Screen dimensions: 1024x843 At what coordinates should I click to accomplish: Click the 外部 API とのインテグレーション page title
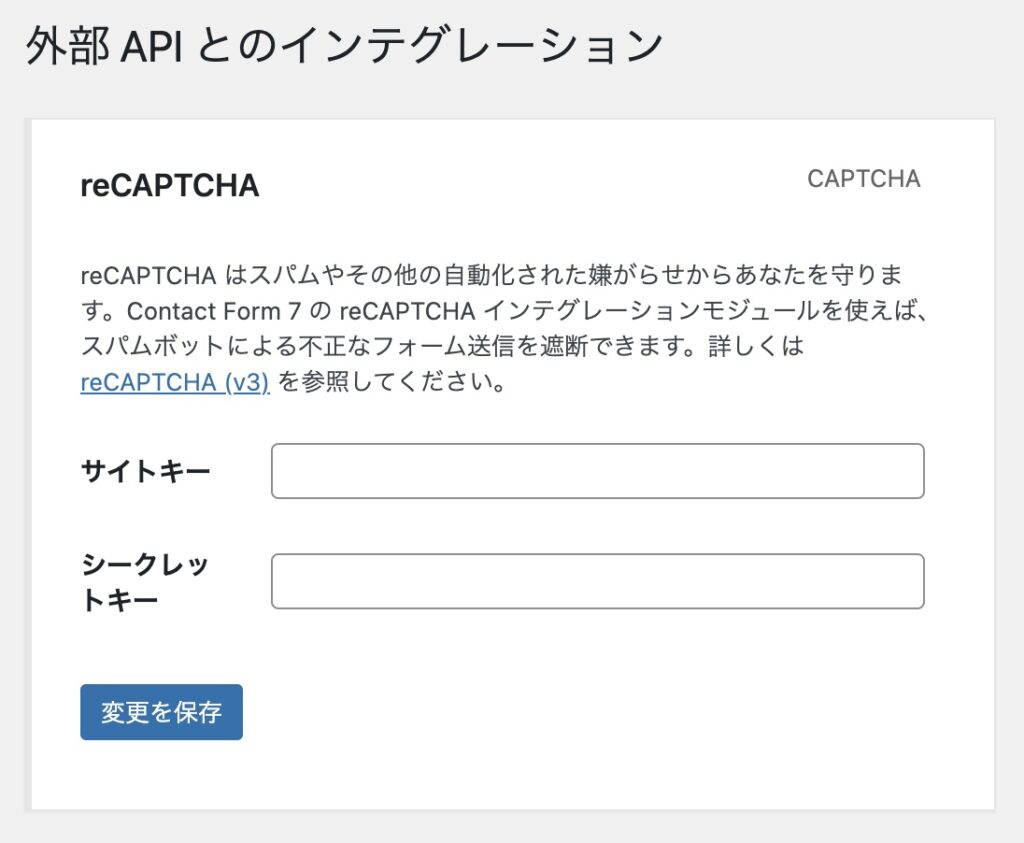pyautogui.click(x=344, y=47)
